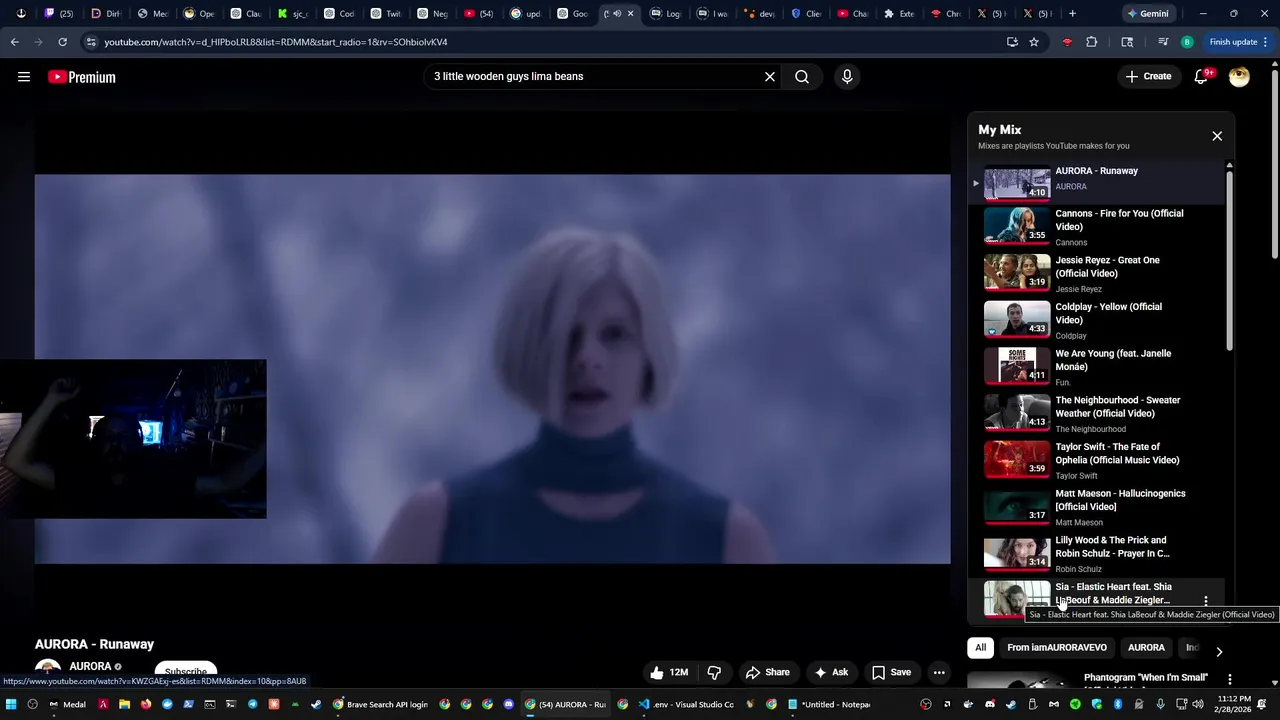
Task: Switch to the Log browser tab
Action: coord(665,14)
